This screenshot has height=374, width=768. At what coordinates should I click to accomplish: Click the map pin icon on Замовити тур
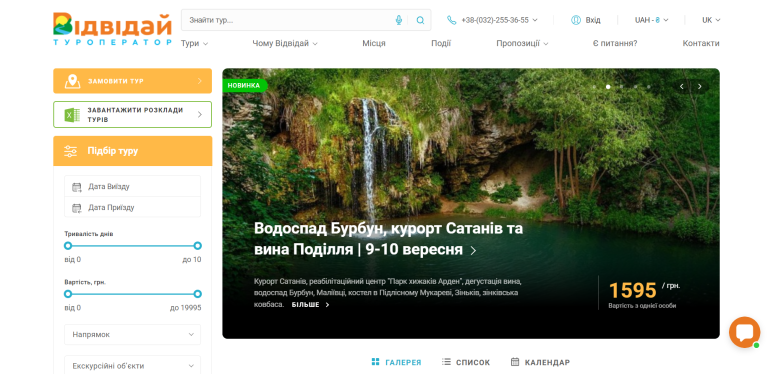click(72, 81)
